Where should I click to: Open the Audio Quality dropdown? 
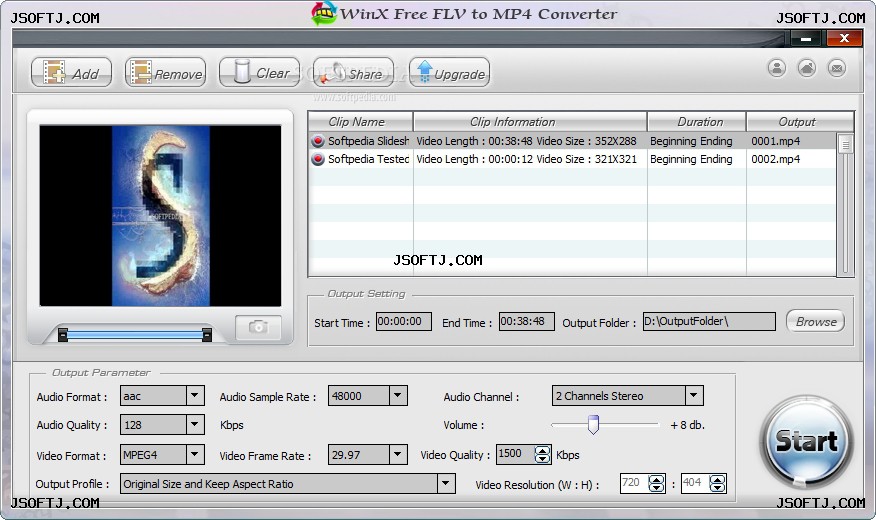pyautogui.click(x=194, y=424)
